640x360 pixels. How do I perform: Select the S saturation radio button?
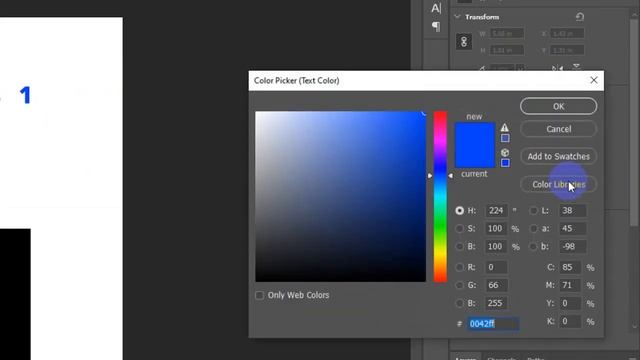point(460,229)
